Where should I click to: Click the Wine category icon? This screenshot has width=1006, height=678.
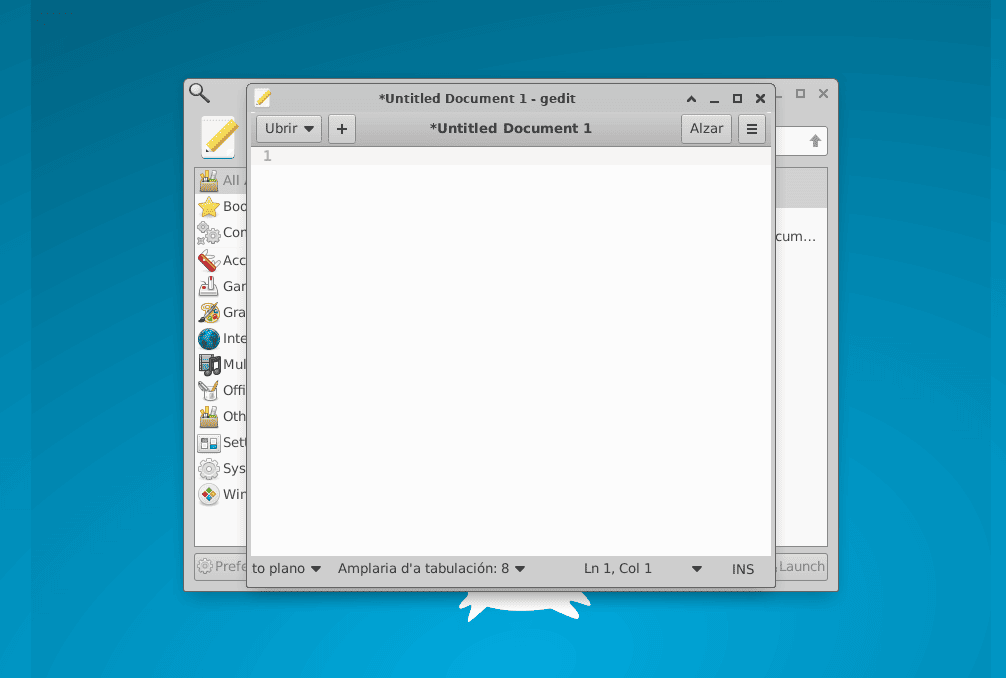208,494
